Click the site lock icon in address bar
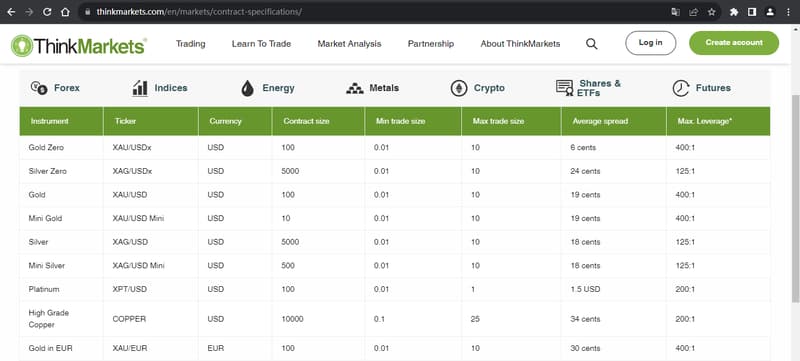 (x=88, y=12)
